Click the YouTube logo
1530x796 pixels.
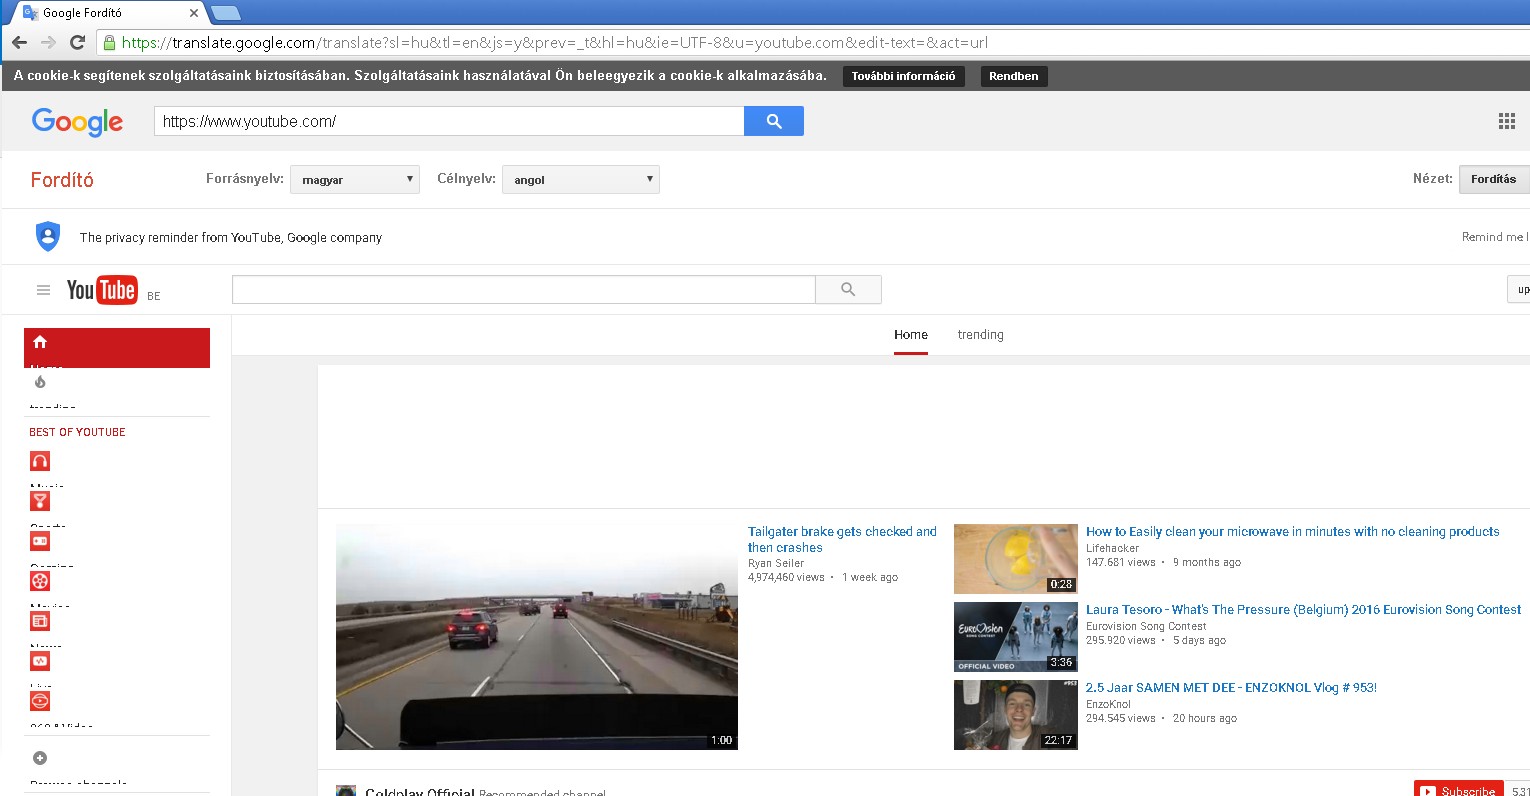101,290
